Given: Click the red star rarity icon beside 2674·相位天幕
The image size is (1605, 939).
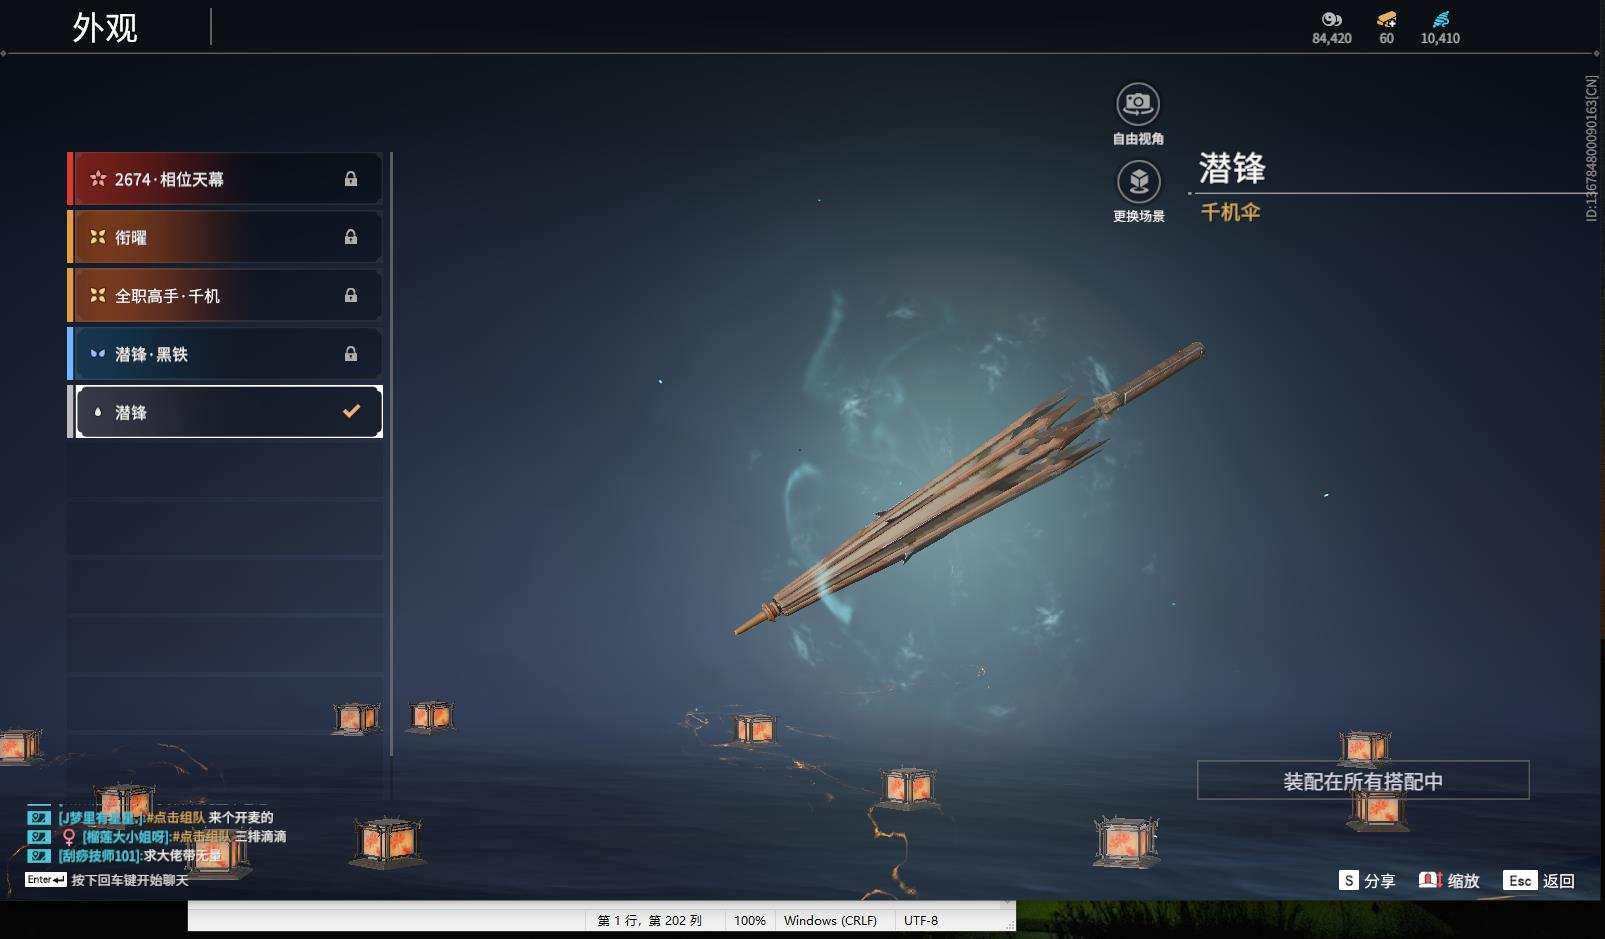Looking at the screenshot, I should click(98, 179).
